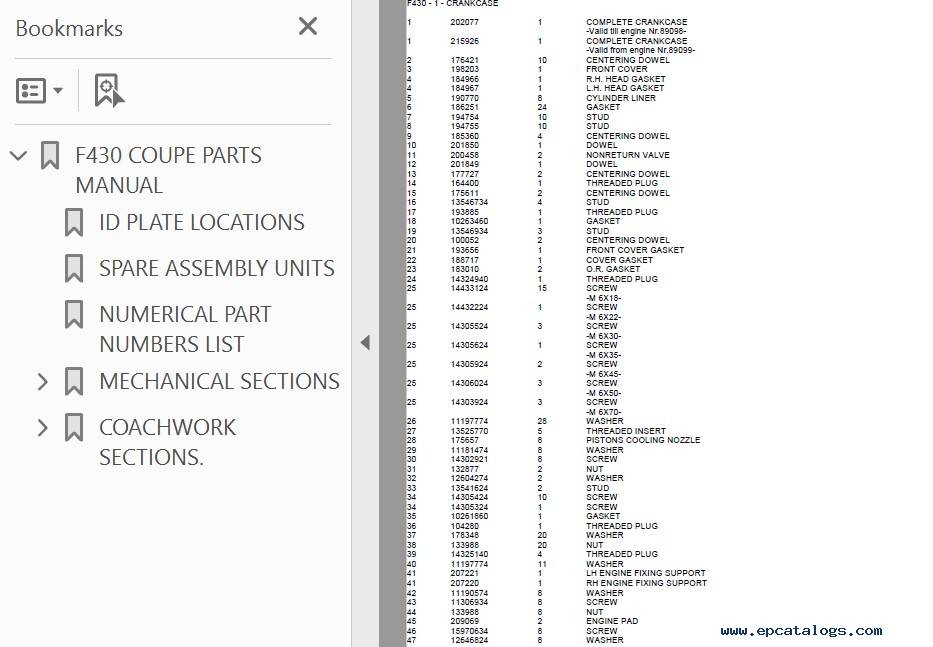Click part number 13541624
The width and height of the screenshot is (933, 647).
[469, 488]
